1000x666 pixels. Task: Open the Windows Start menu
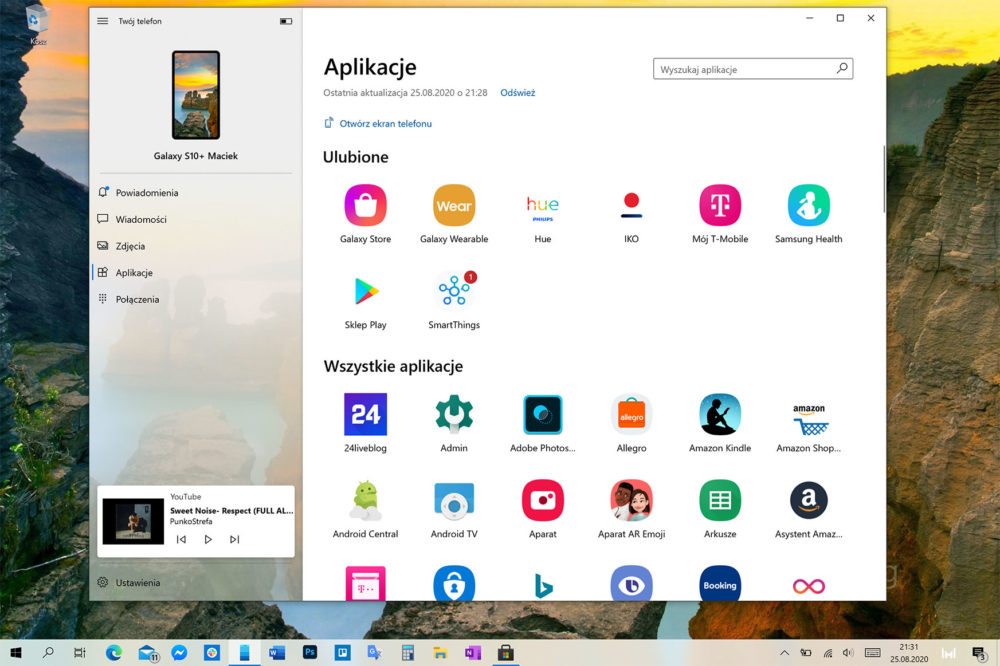(x=16, y=653)
